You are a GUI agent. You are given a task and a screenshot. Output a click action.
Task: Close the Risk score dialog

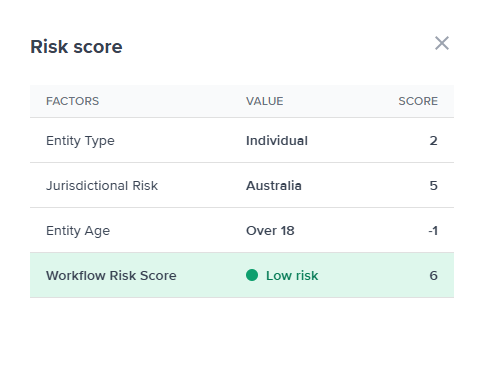coord(442,43)
